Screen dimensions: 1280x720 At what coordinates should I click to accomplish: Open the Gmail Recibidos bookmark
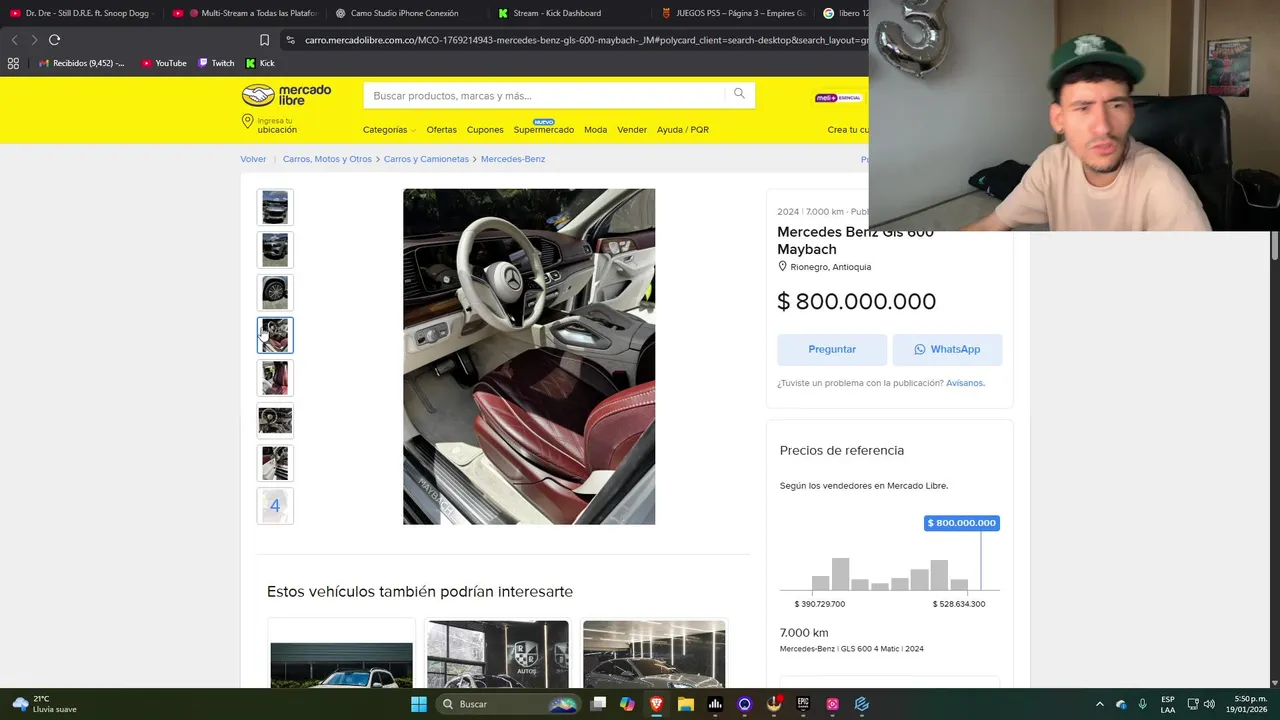click(81, 63)
